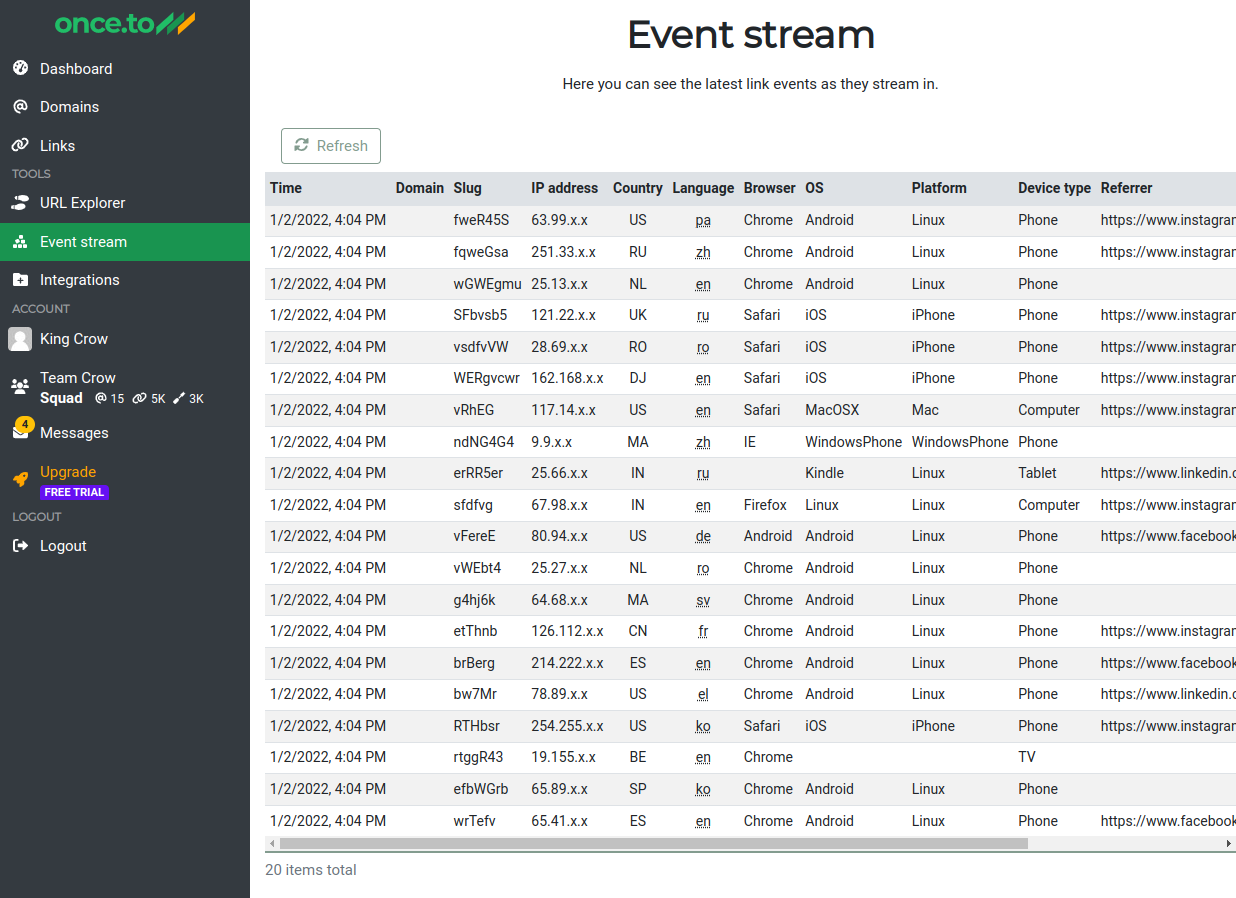The image size is (1236, 898).
Task: Click the messages count badge showing 4
Action: pos(25,424)
